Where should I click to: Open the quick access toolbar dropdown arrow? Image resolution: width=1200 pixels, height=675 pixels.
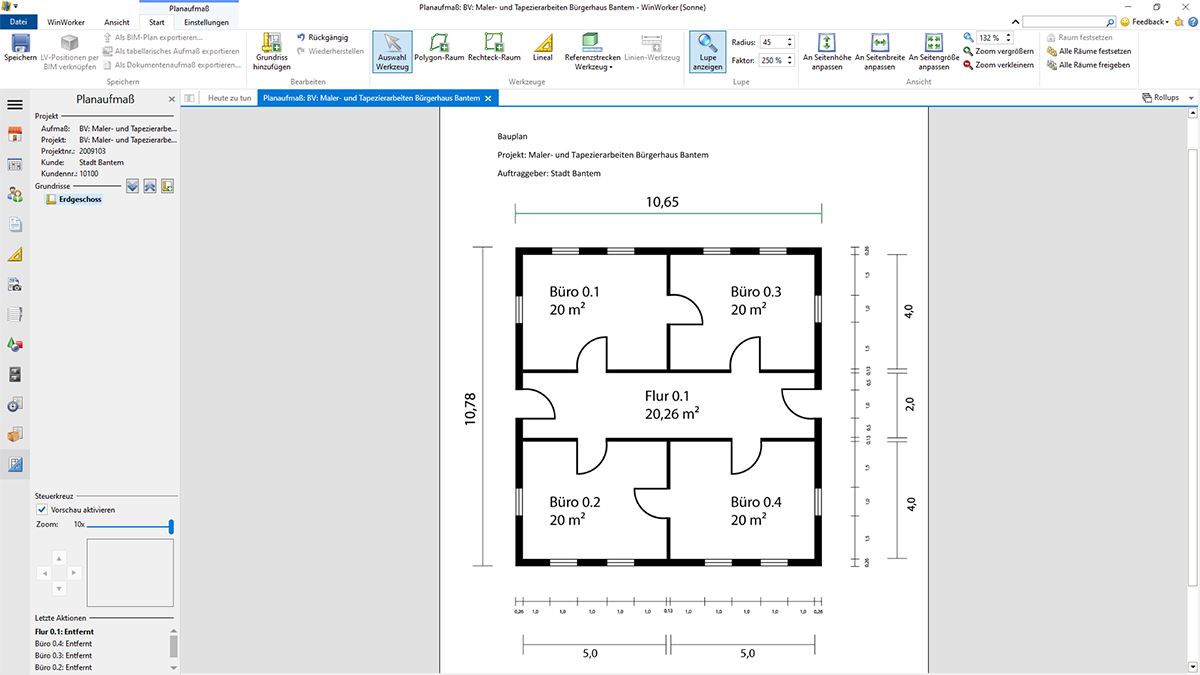17,6
